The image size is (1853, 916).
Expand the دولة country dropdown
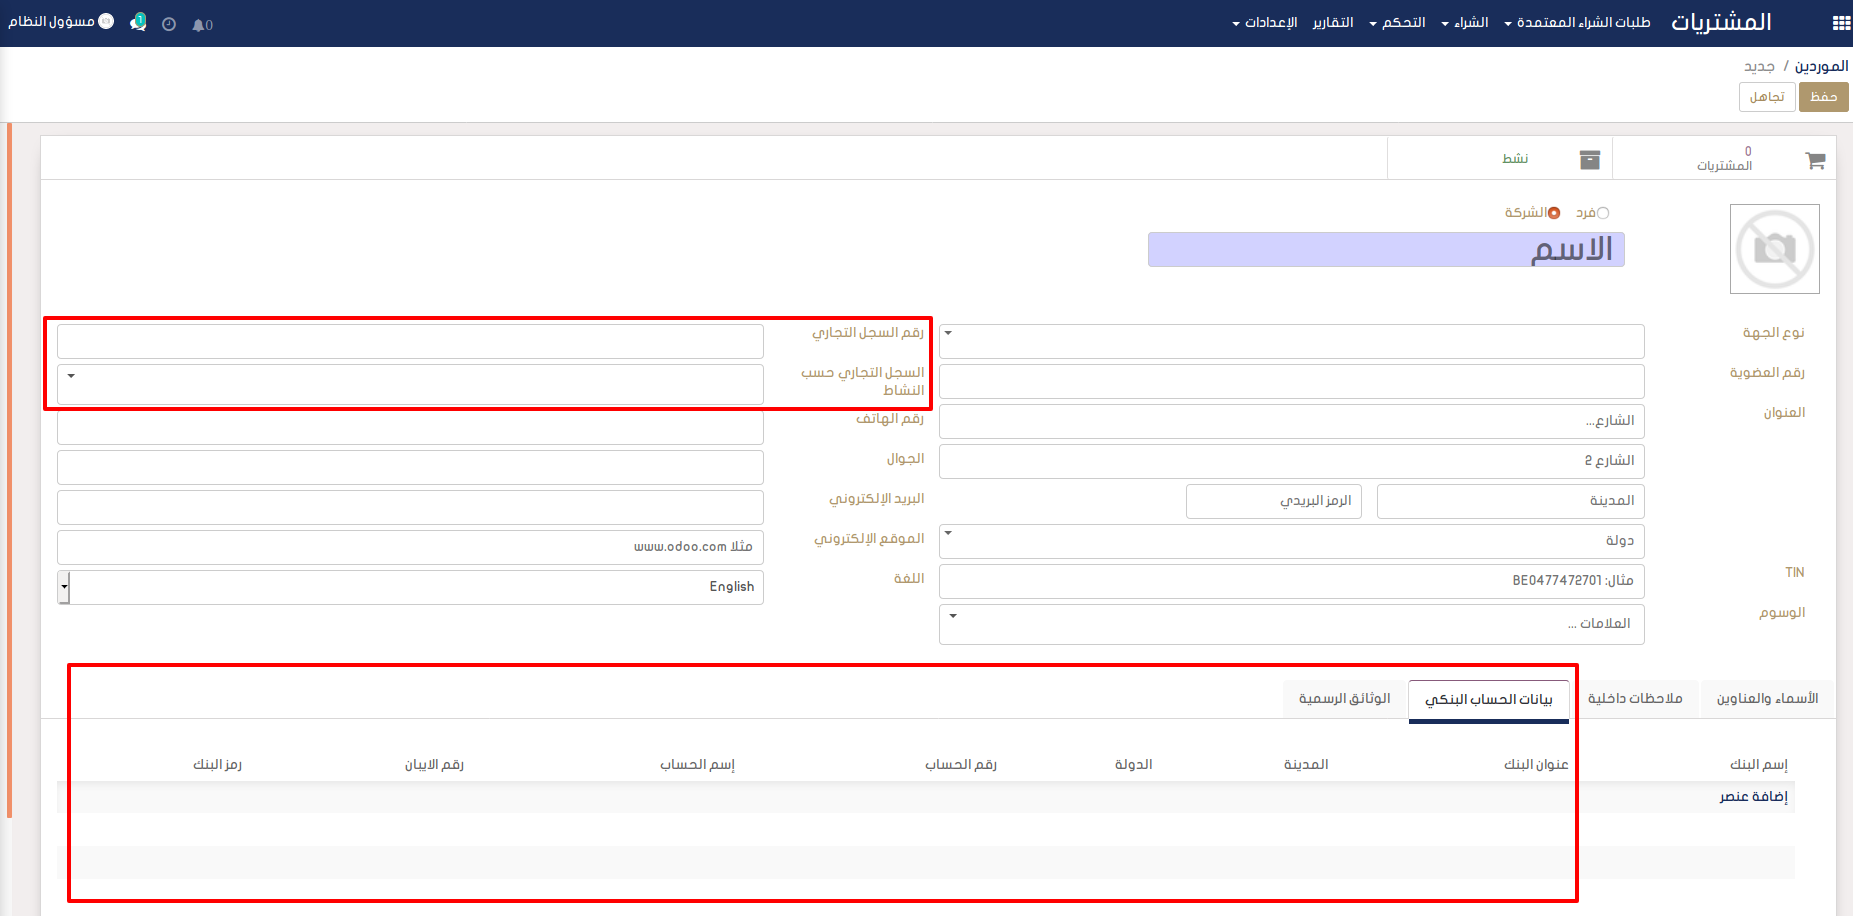[1291, 541]
